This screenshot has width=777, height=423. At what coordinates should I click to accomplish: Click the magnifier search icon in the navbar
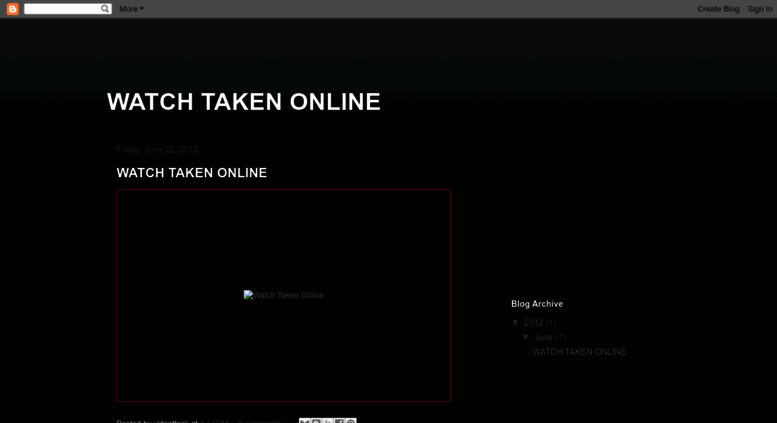click(105, 8)
